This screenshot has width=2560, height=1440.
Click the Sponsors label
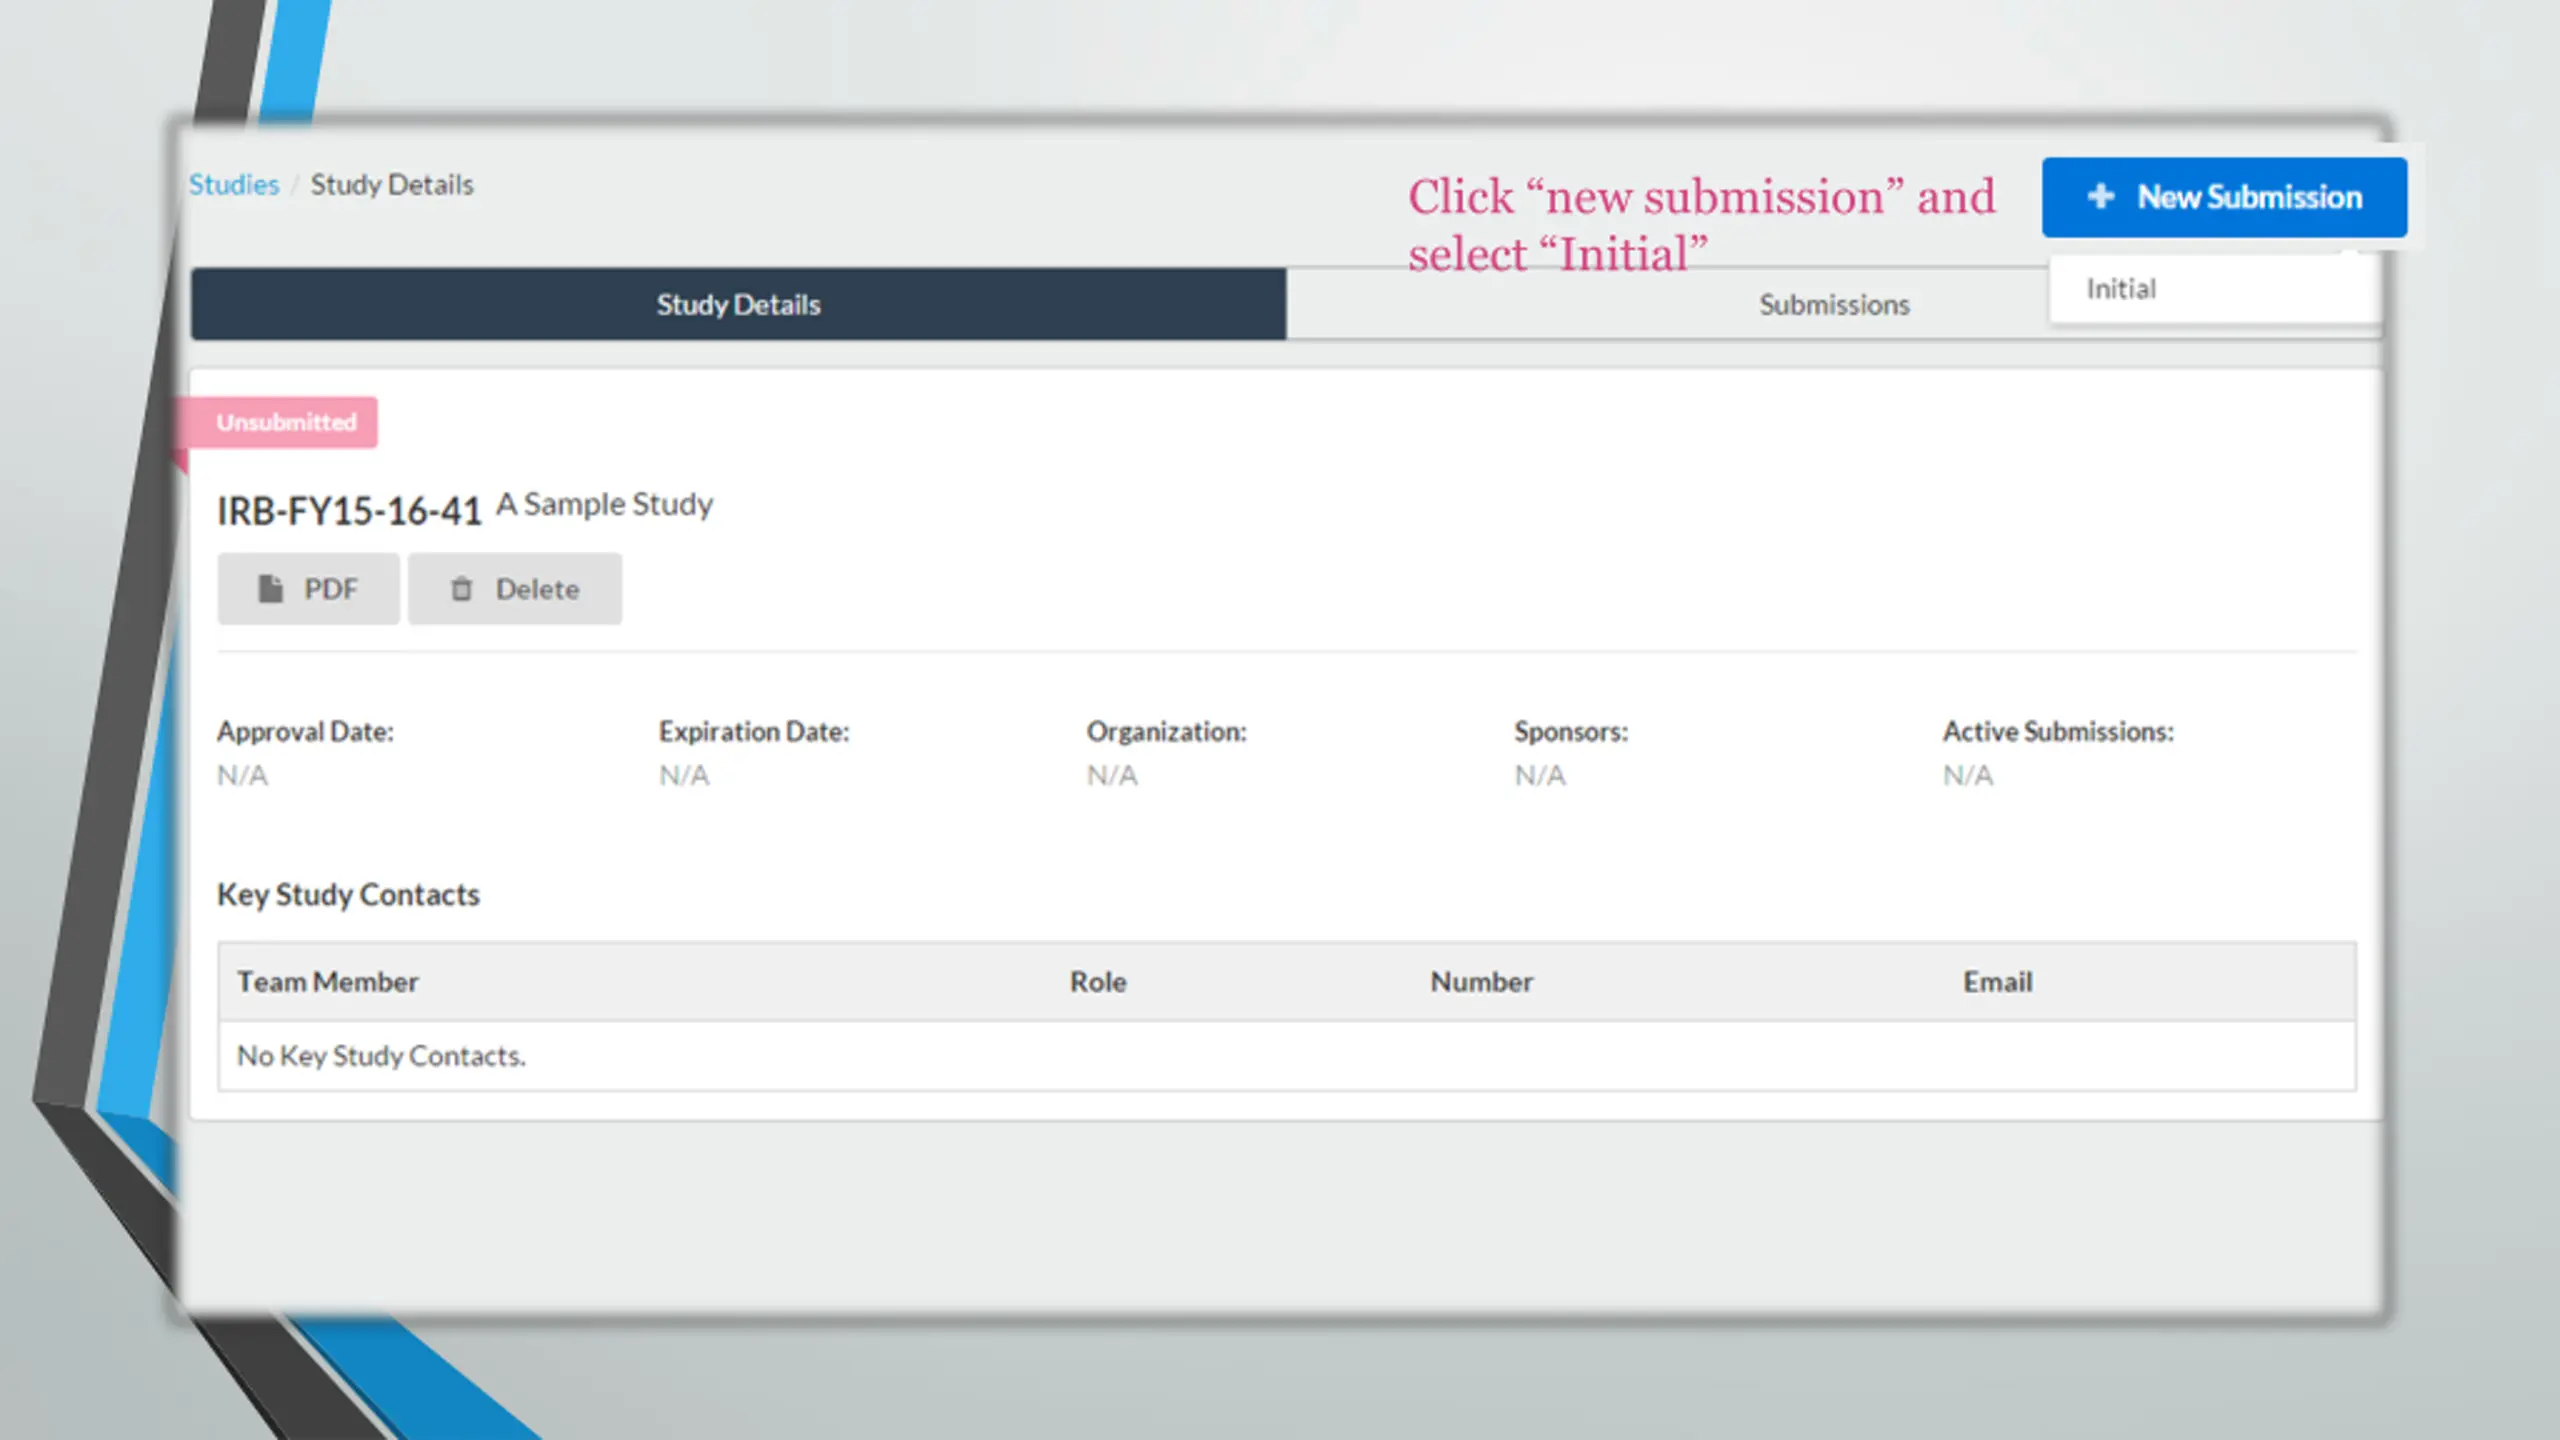[1571, 732]
